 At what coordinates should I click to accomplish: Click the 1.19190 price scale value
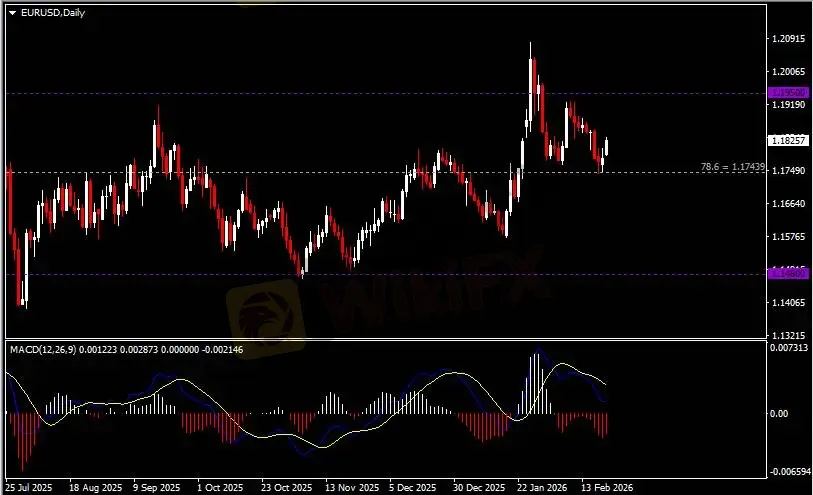[x=789, y=105]
